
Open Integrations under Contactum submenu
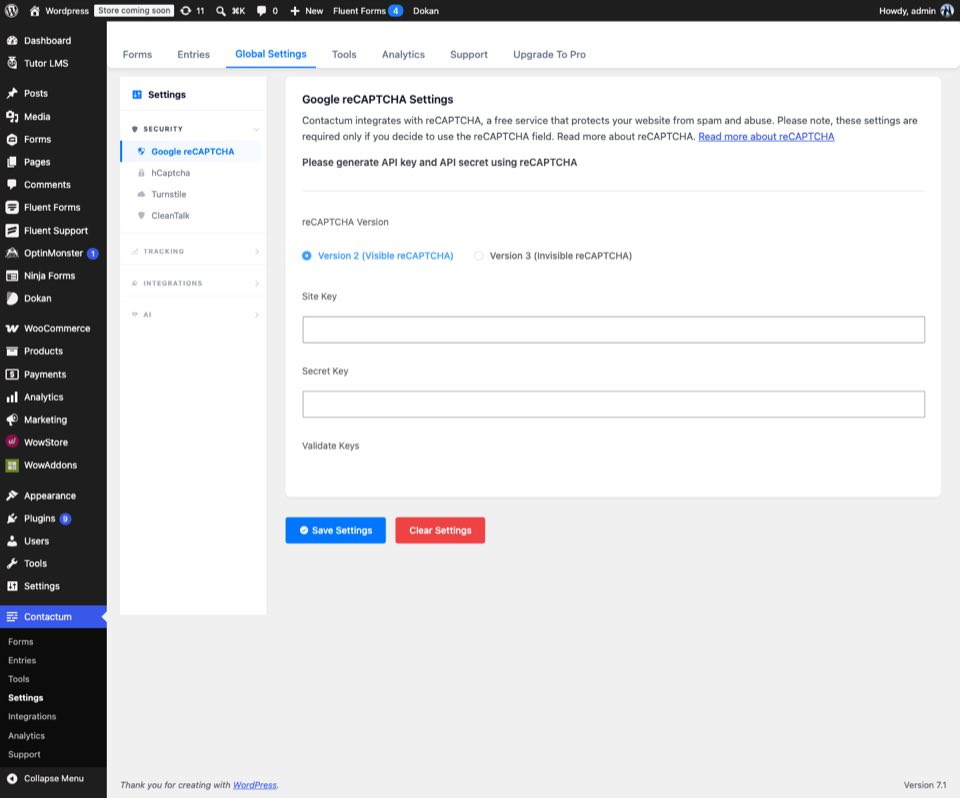point(32,717)
